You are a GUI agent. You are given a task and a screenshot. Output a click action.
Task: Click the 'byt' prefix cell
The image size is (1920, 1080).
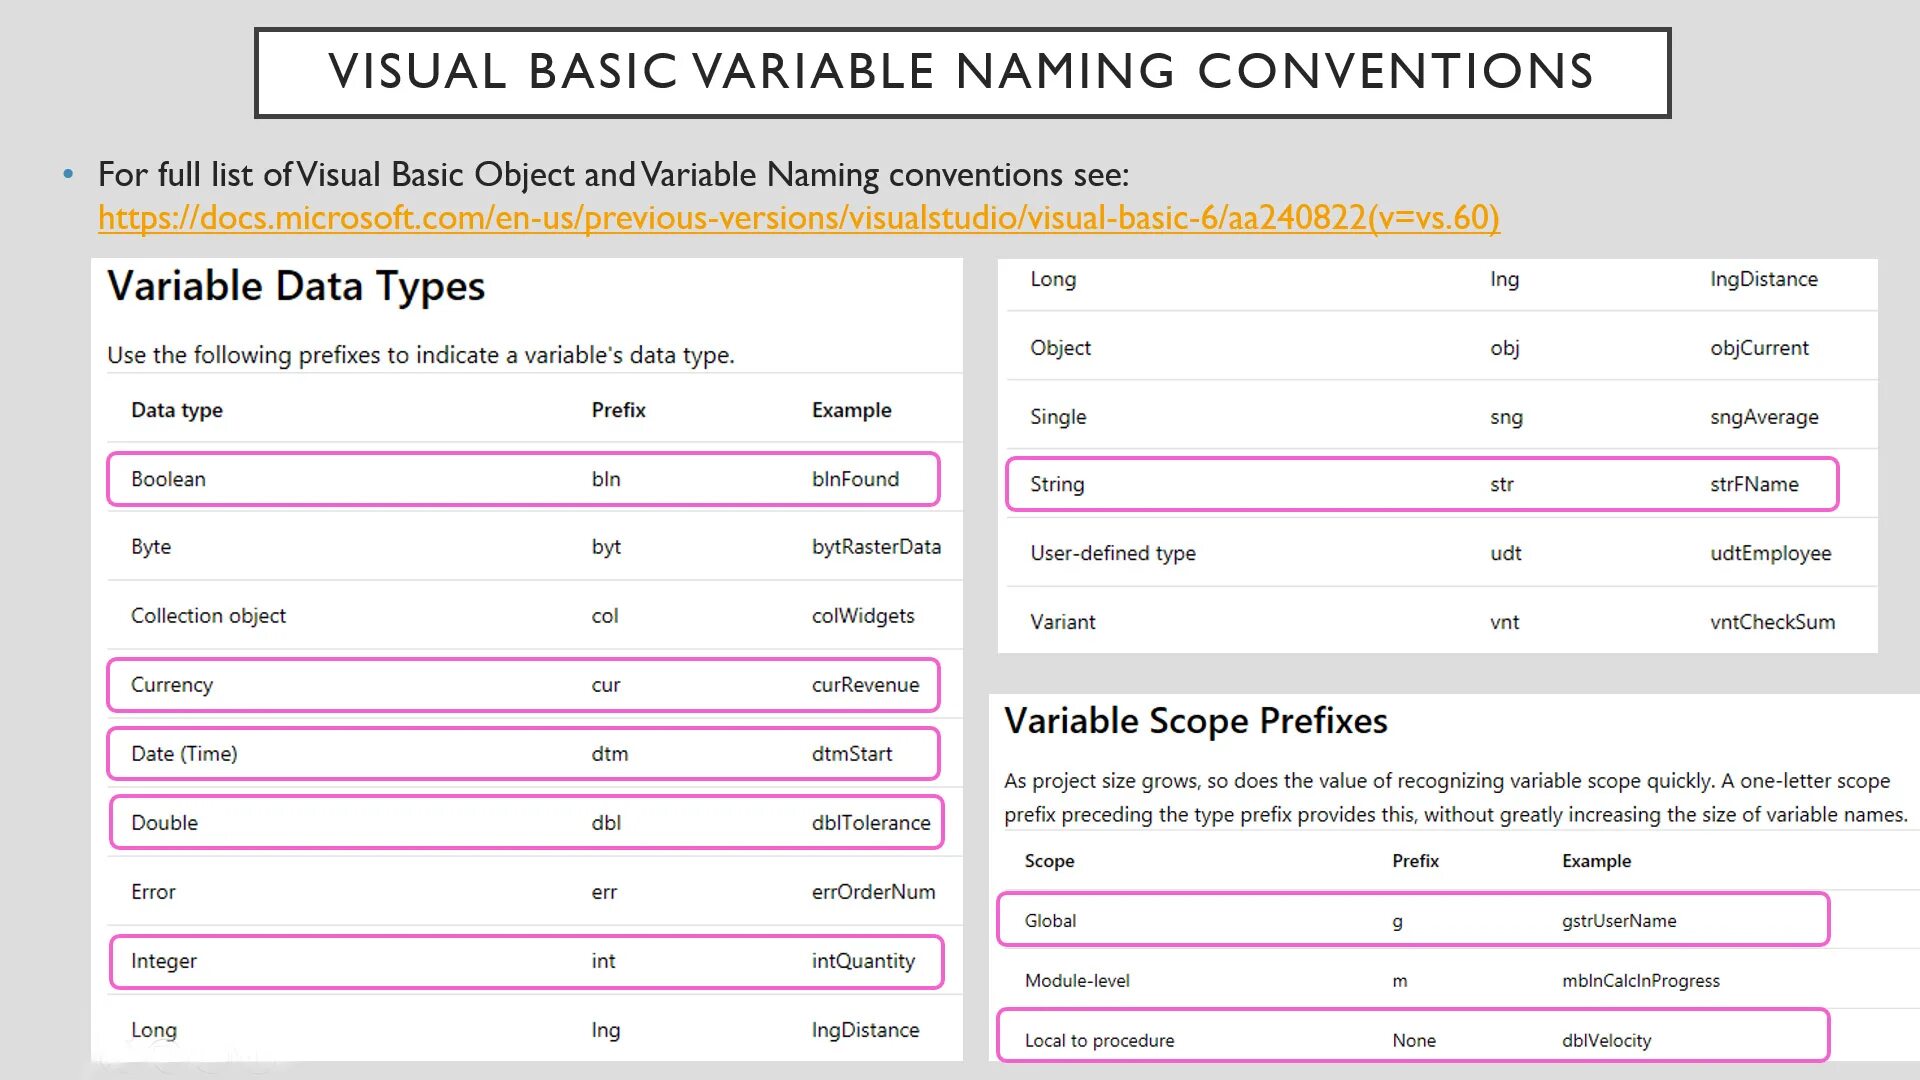606,547
